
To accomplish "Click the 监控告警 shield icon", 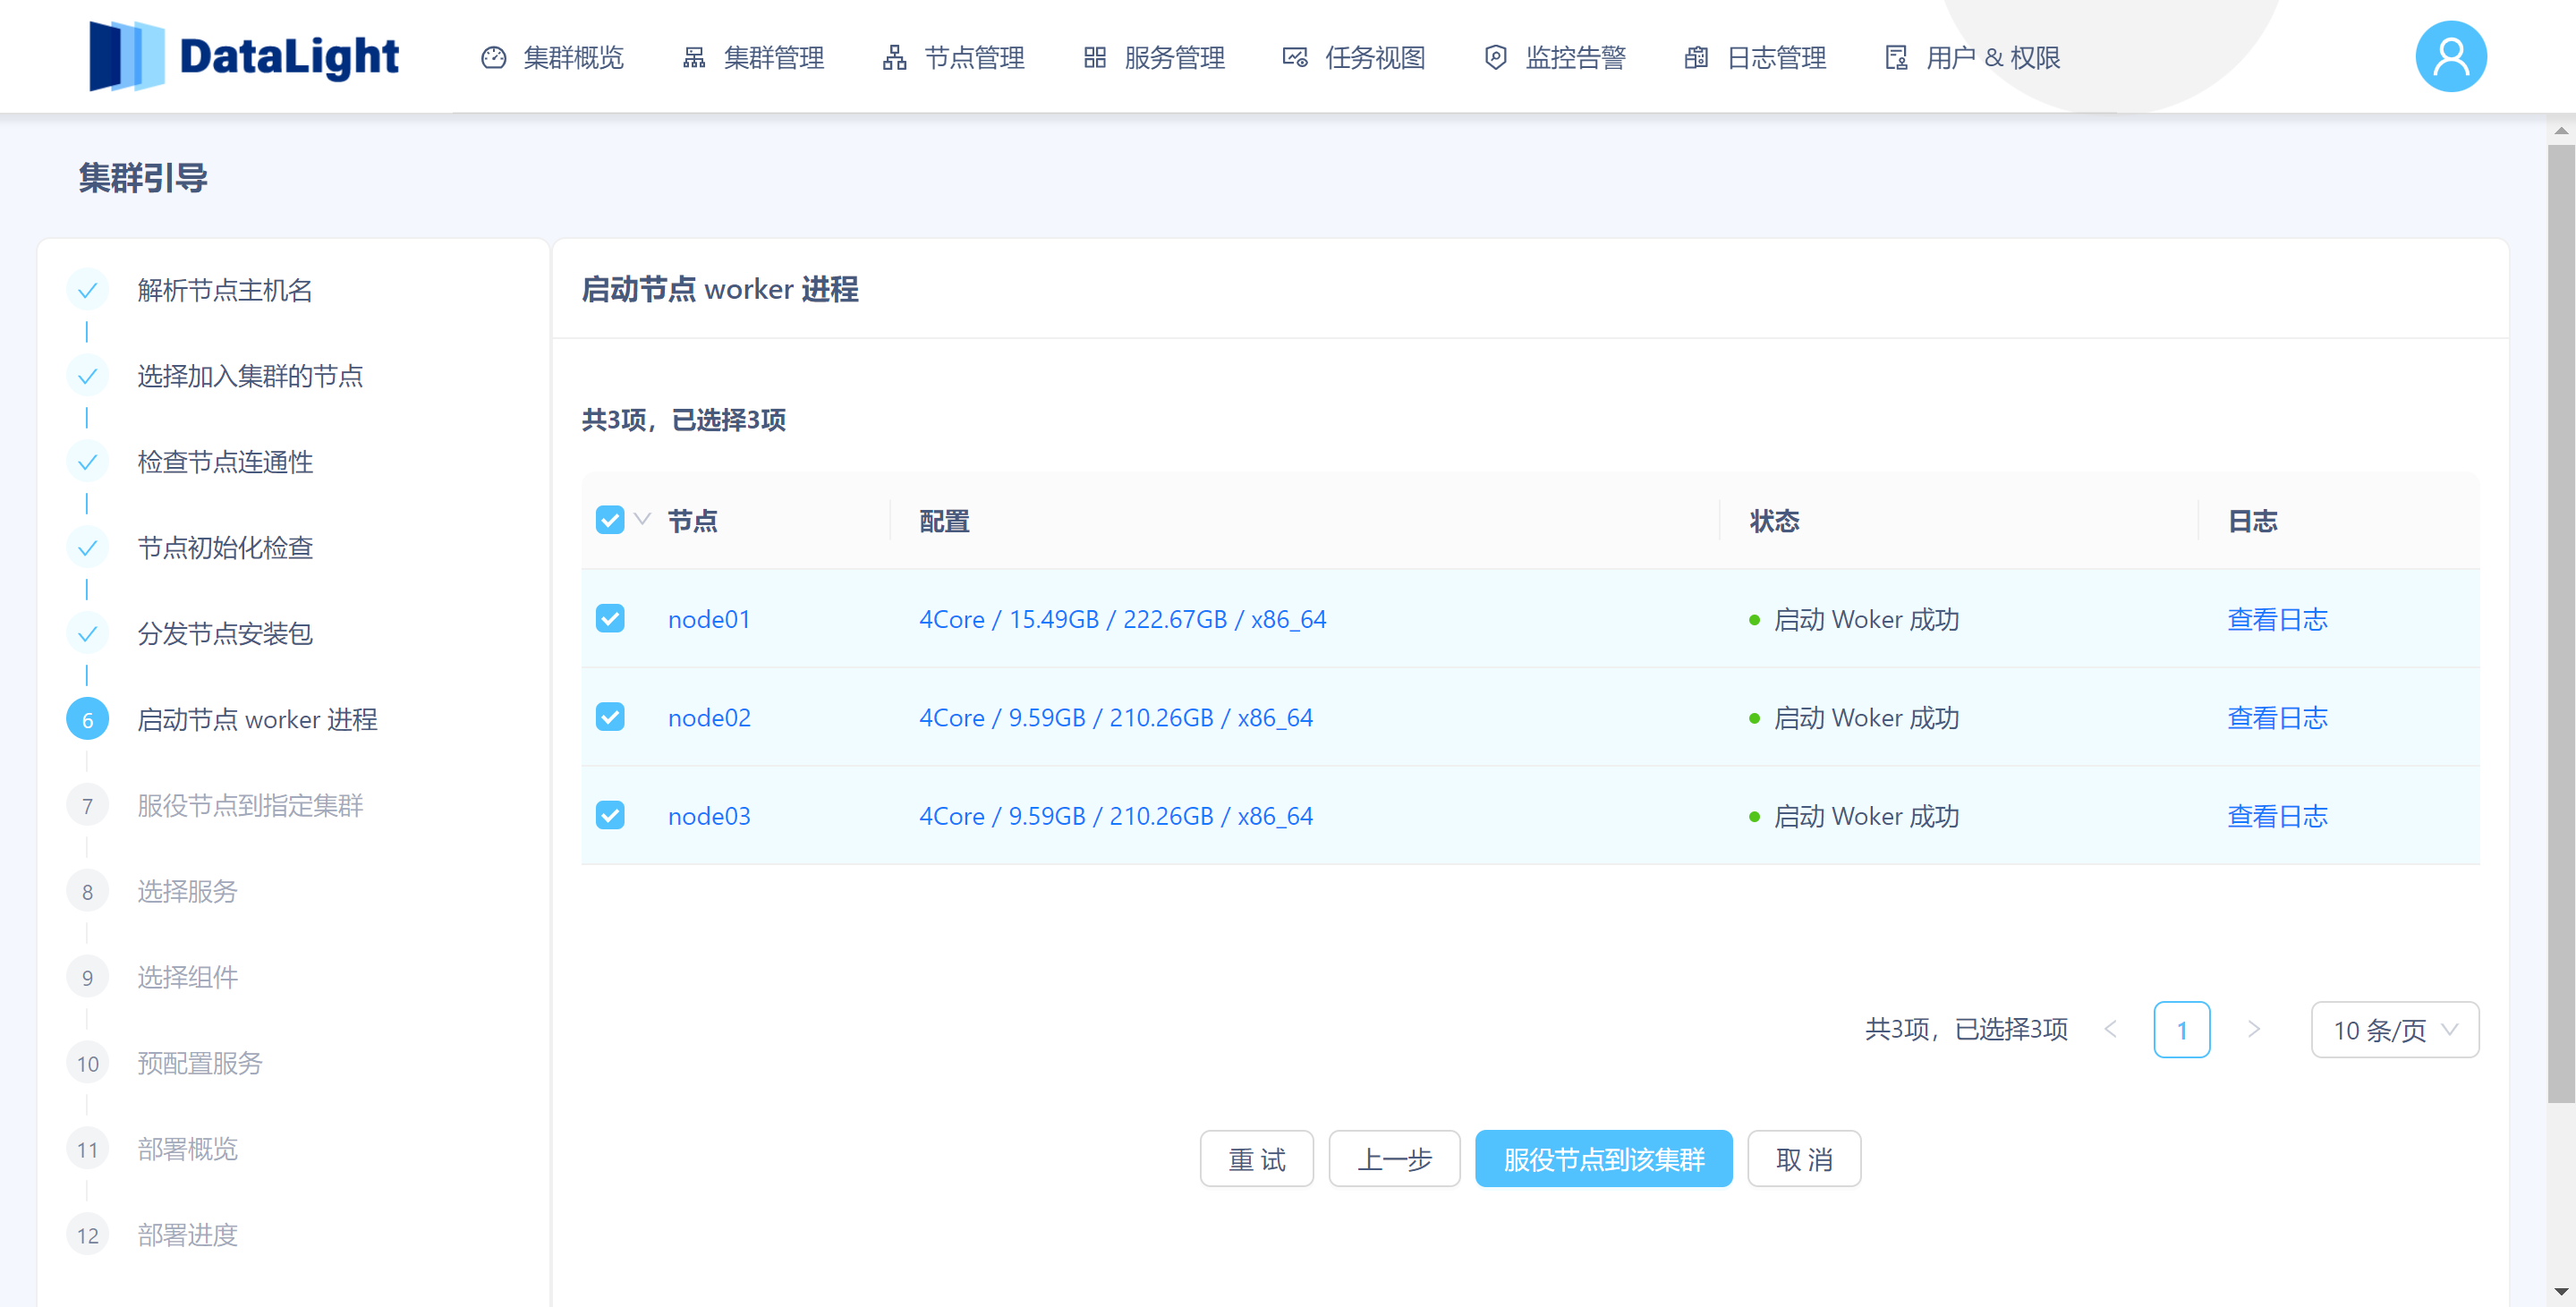I will [1495, 58].
